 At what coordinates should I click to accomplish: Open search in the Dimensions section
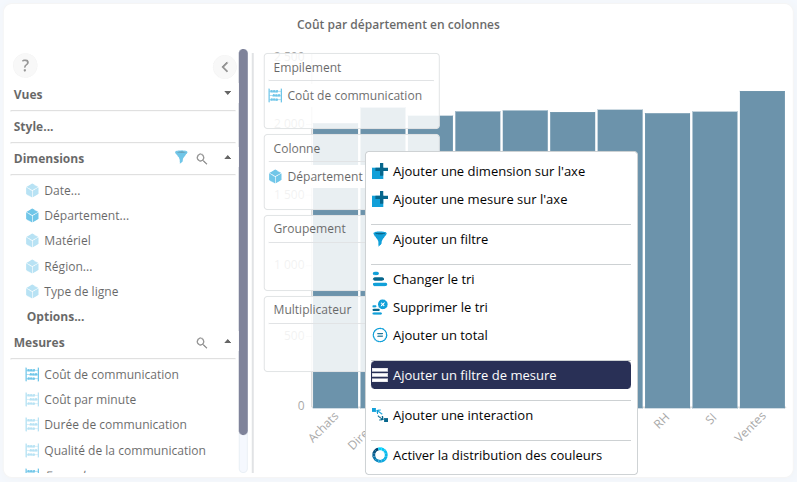click(x=202, y=158)
